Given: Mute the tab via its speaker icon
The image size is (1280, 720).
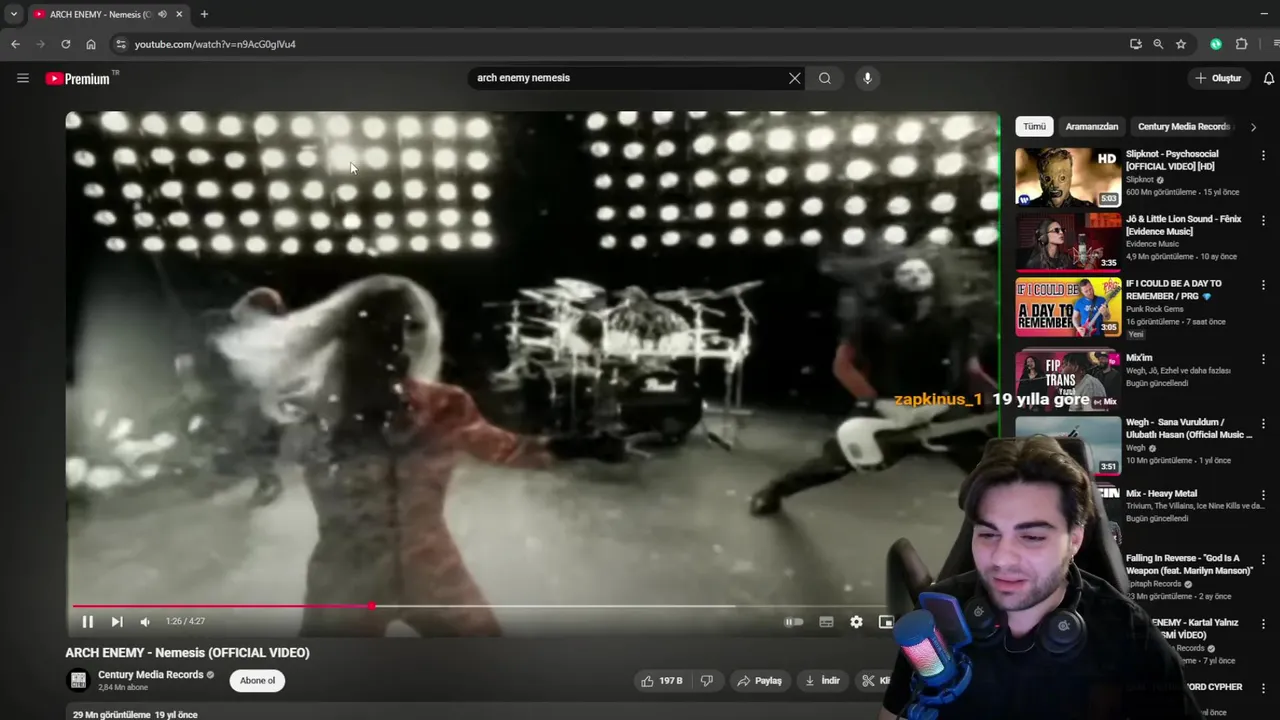Looking at the screenshot, I should (162, 14).
